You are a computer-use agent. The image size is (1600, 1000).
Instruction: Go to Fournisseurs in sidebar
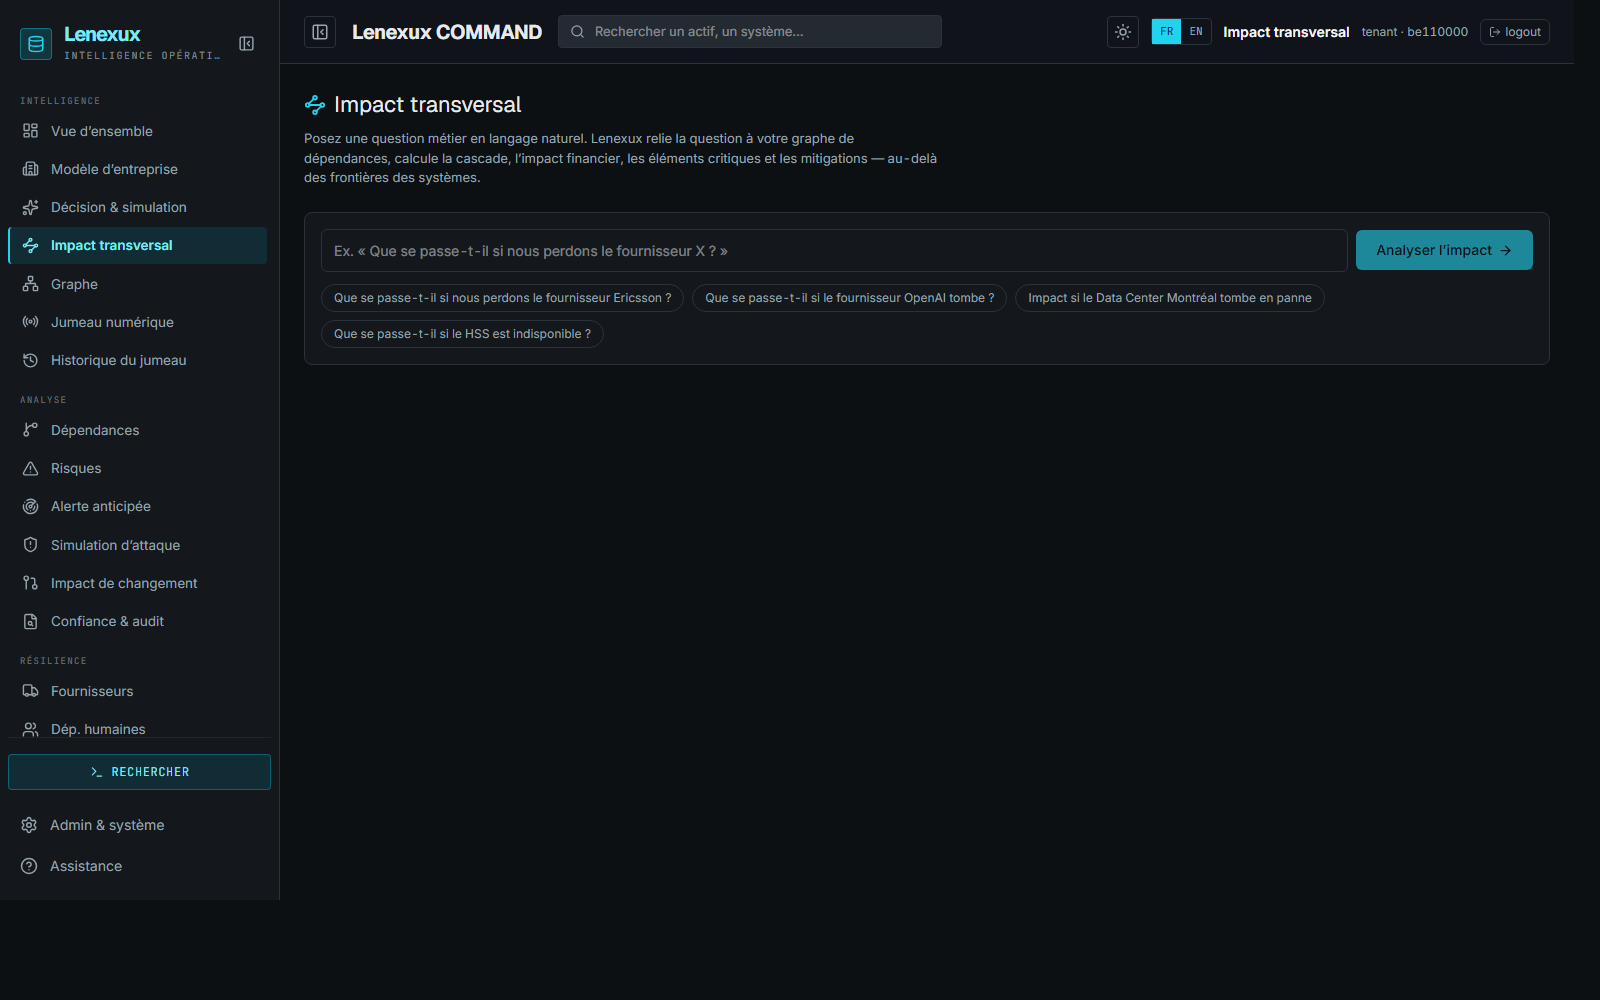coord(138,691)
